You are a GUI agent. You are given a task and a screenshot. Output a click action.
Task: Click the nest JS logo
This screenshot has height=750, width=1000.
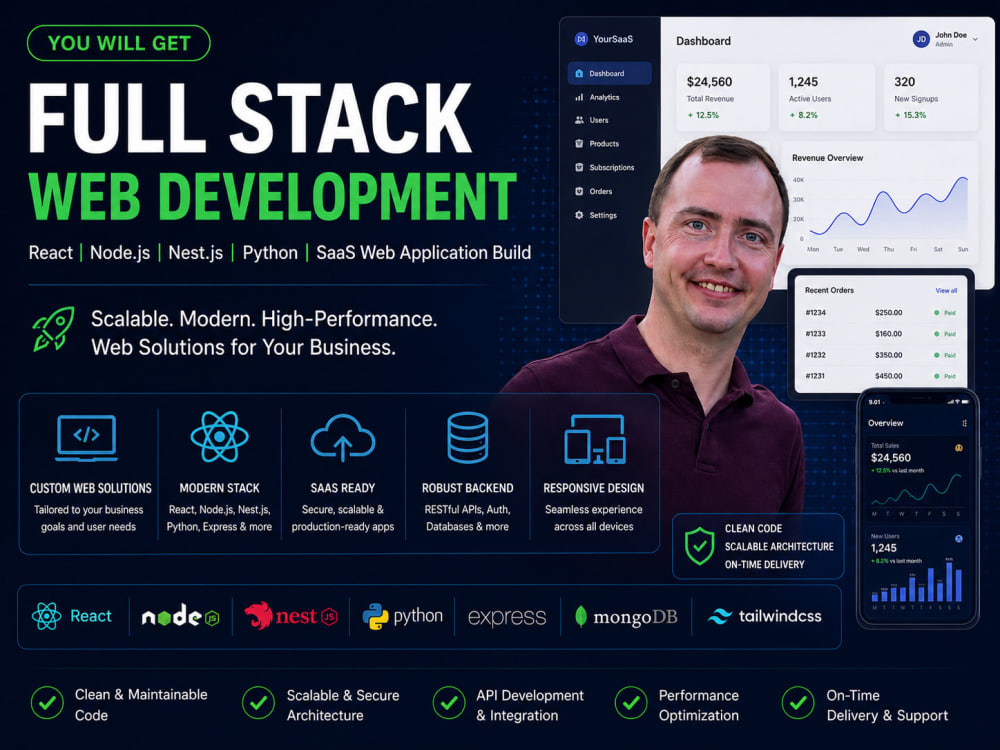(291, 616)
